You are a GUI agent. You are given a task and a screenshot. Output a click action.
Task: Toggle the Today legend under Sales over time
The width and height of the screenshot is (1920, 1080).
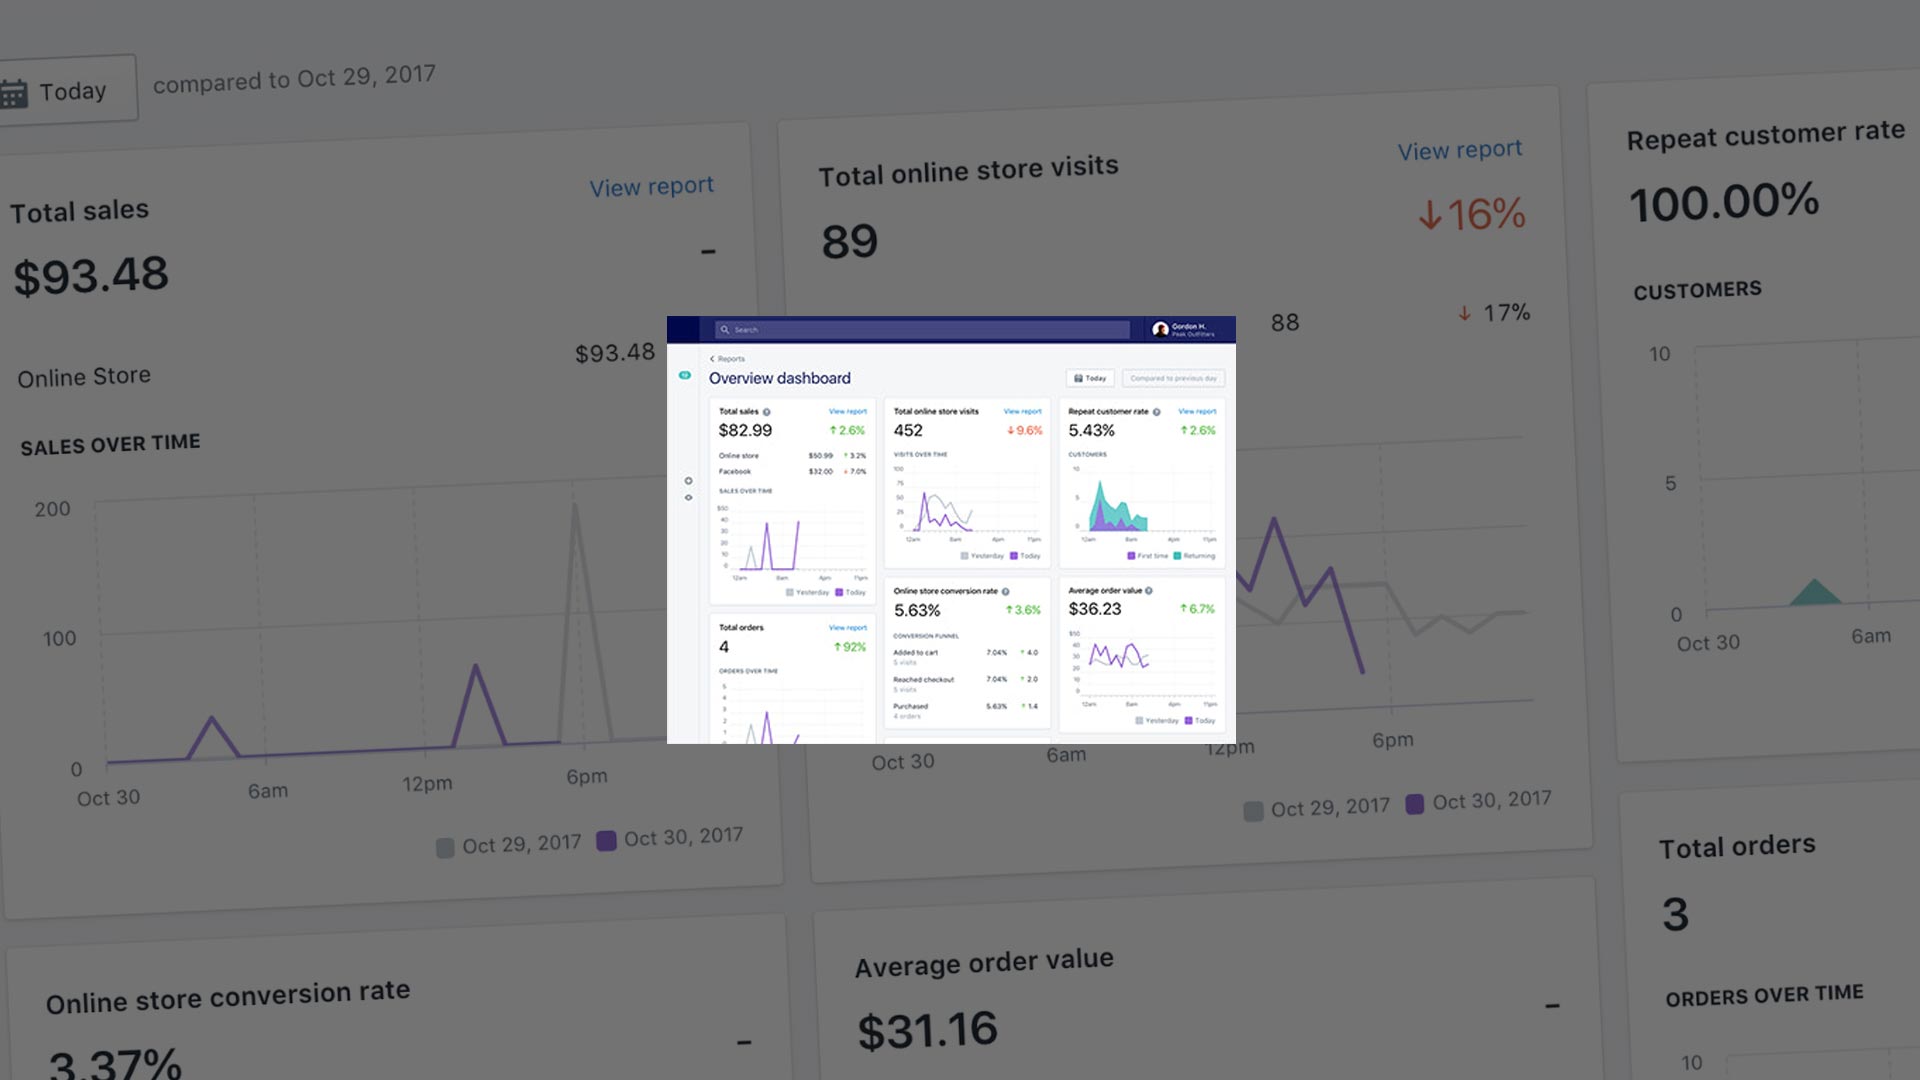click(856, 592)
